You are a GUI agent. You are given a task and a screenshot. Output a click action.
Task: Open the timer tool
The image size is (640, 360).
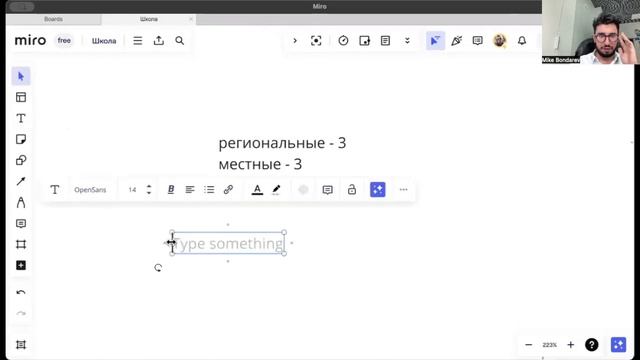click(343, 40)
